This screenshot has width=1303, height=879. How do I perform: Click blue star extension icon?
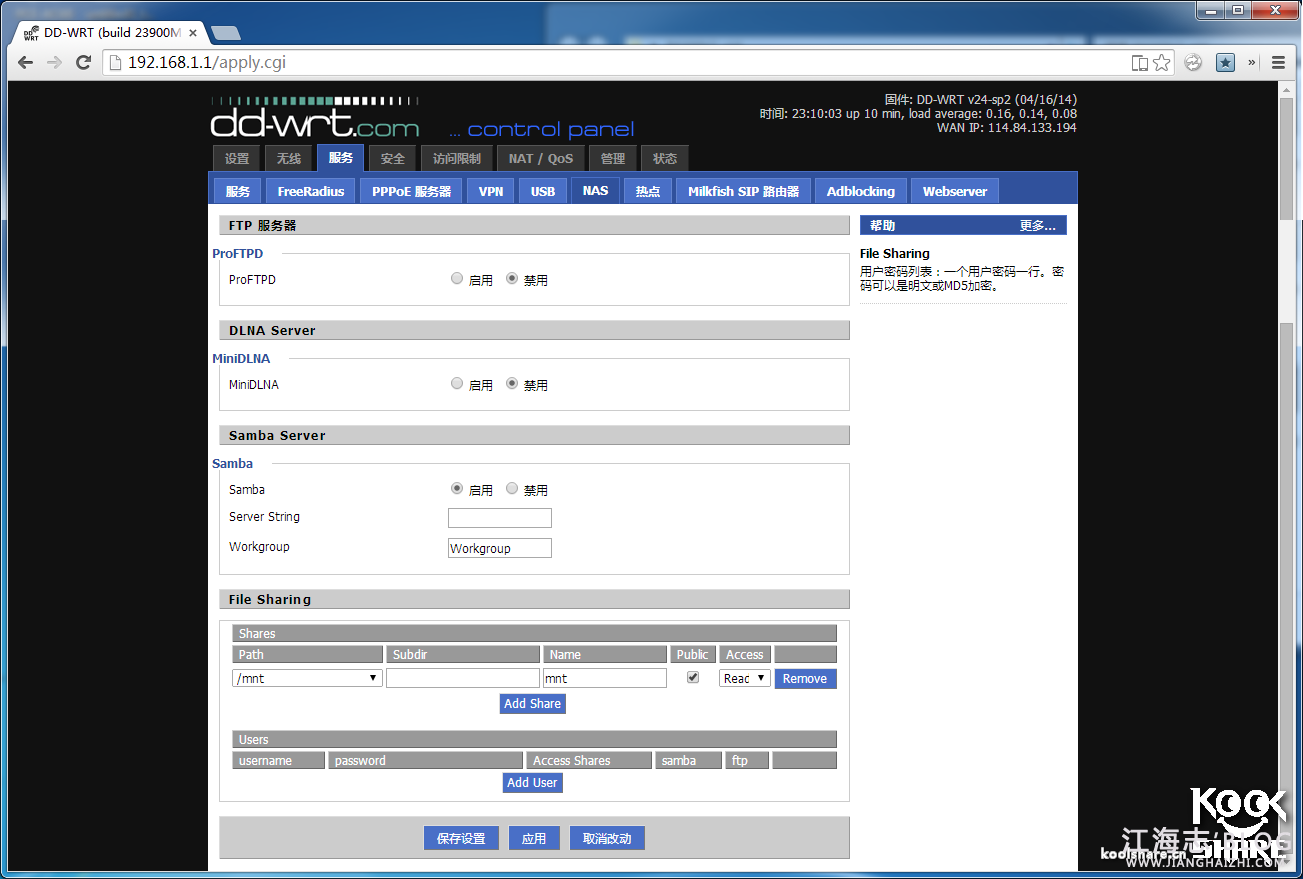(1225, 62)
